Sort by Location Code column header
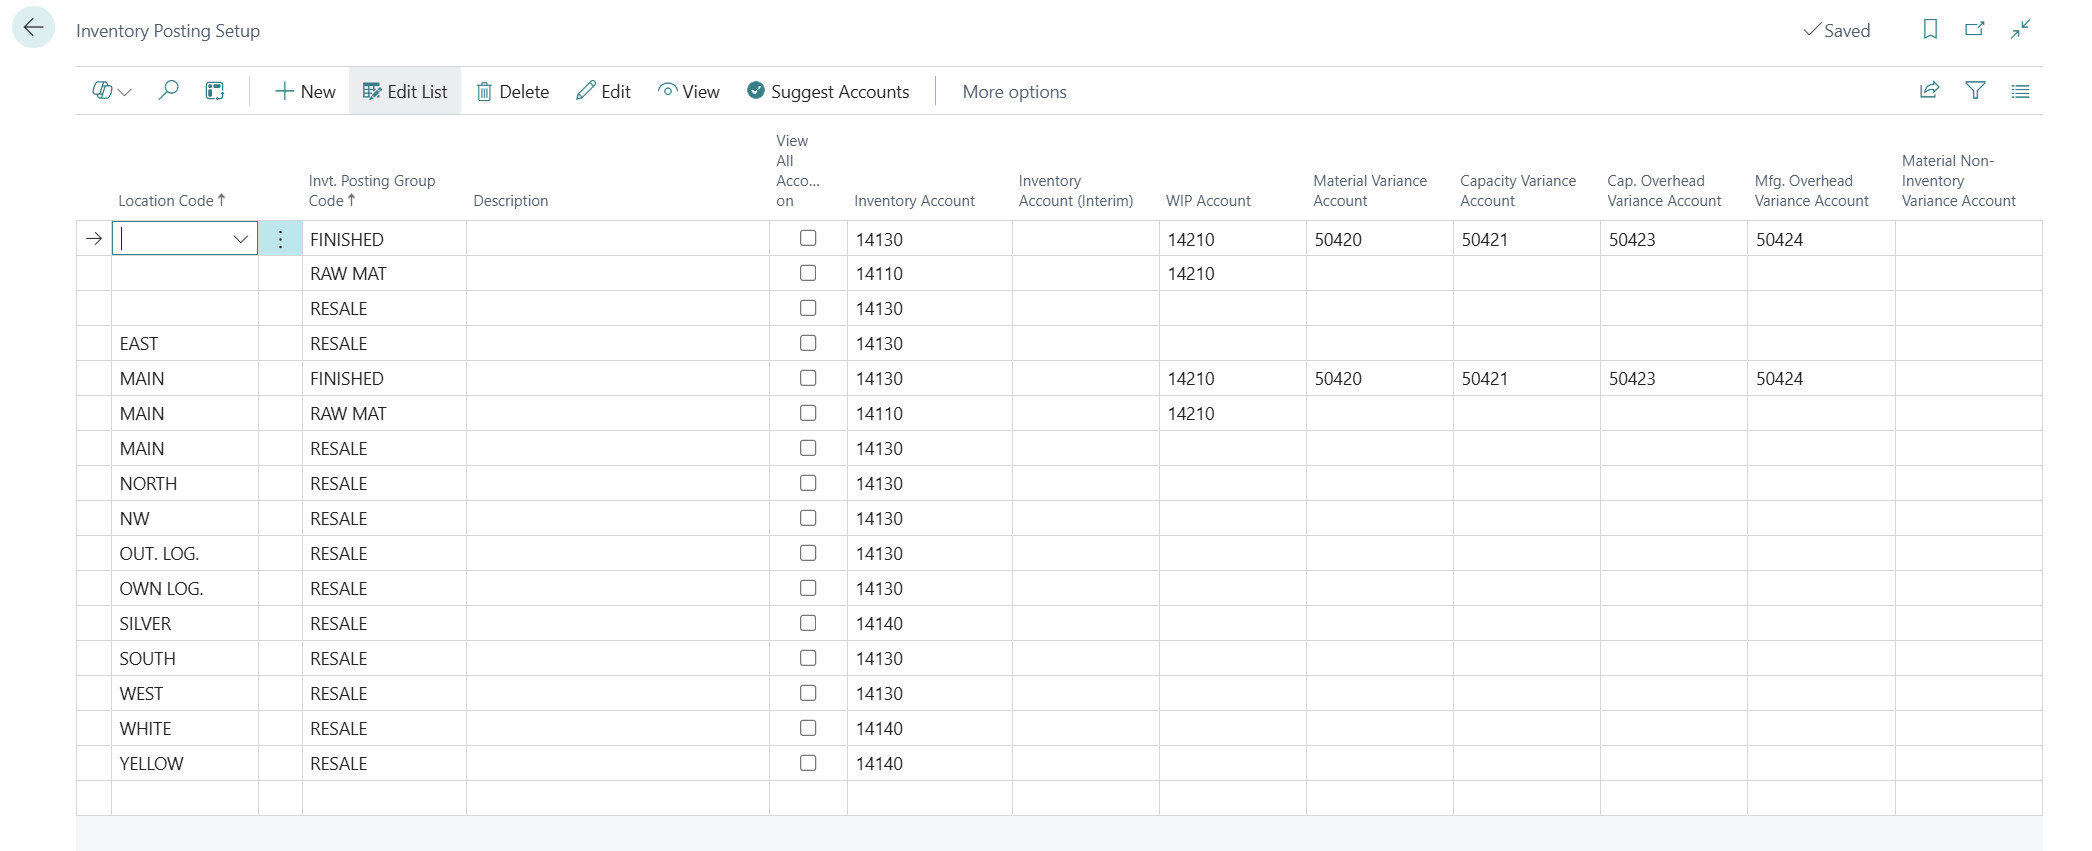 pos(171,200)
